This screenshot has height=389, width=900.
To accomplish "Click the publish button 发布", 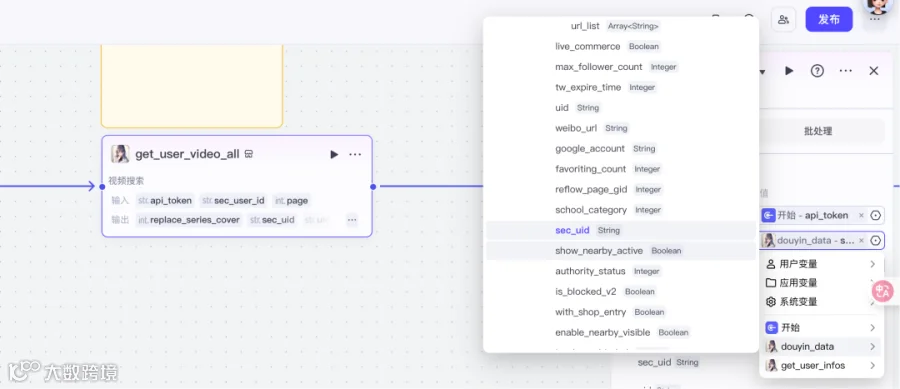I will point(829,20).
